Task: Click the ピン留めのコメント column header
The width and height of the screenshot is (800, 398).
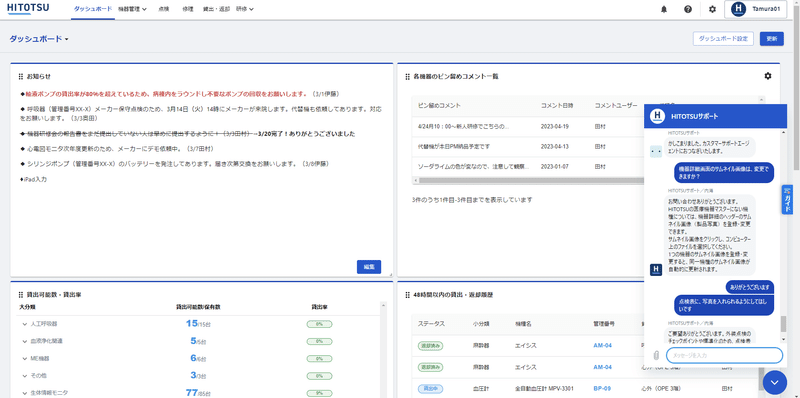Action: [x=439, y=106]
